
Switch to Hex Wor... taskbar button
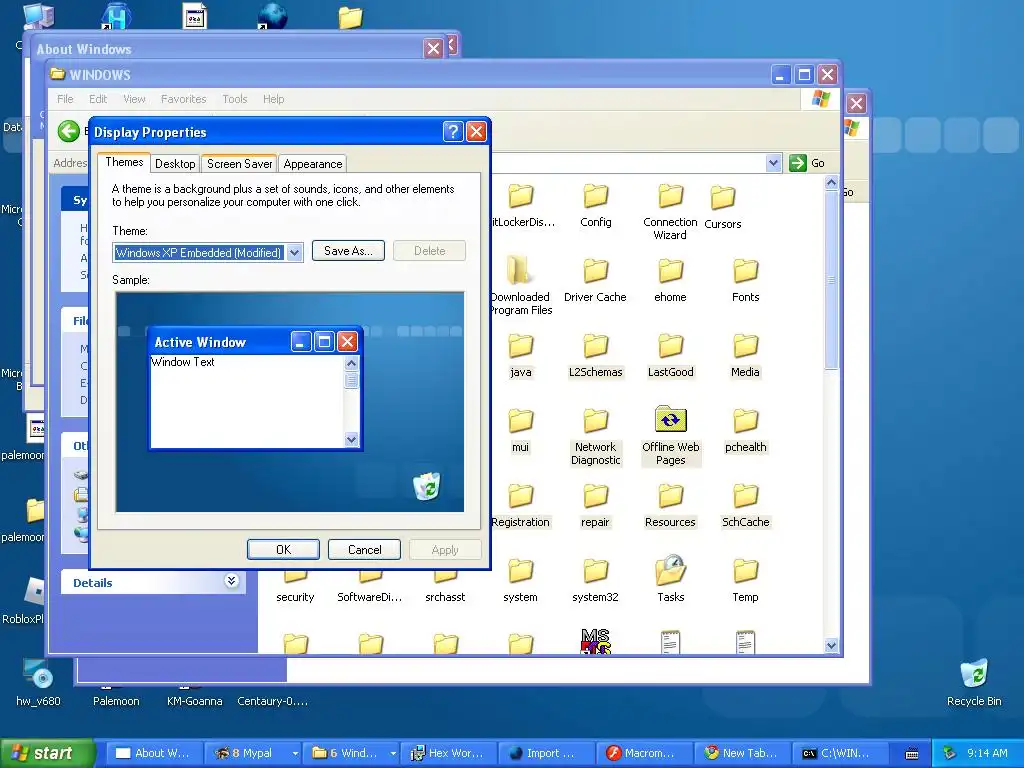click(448, 753)
